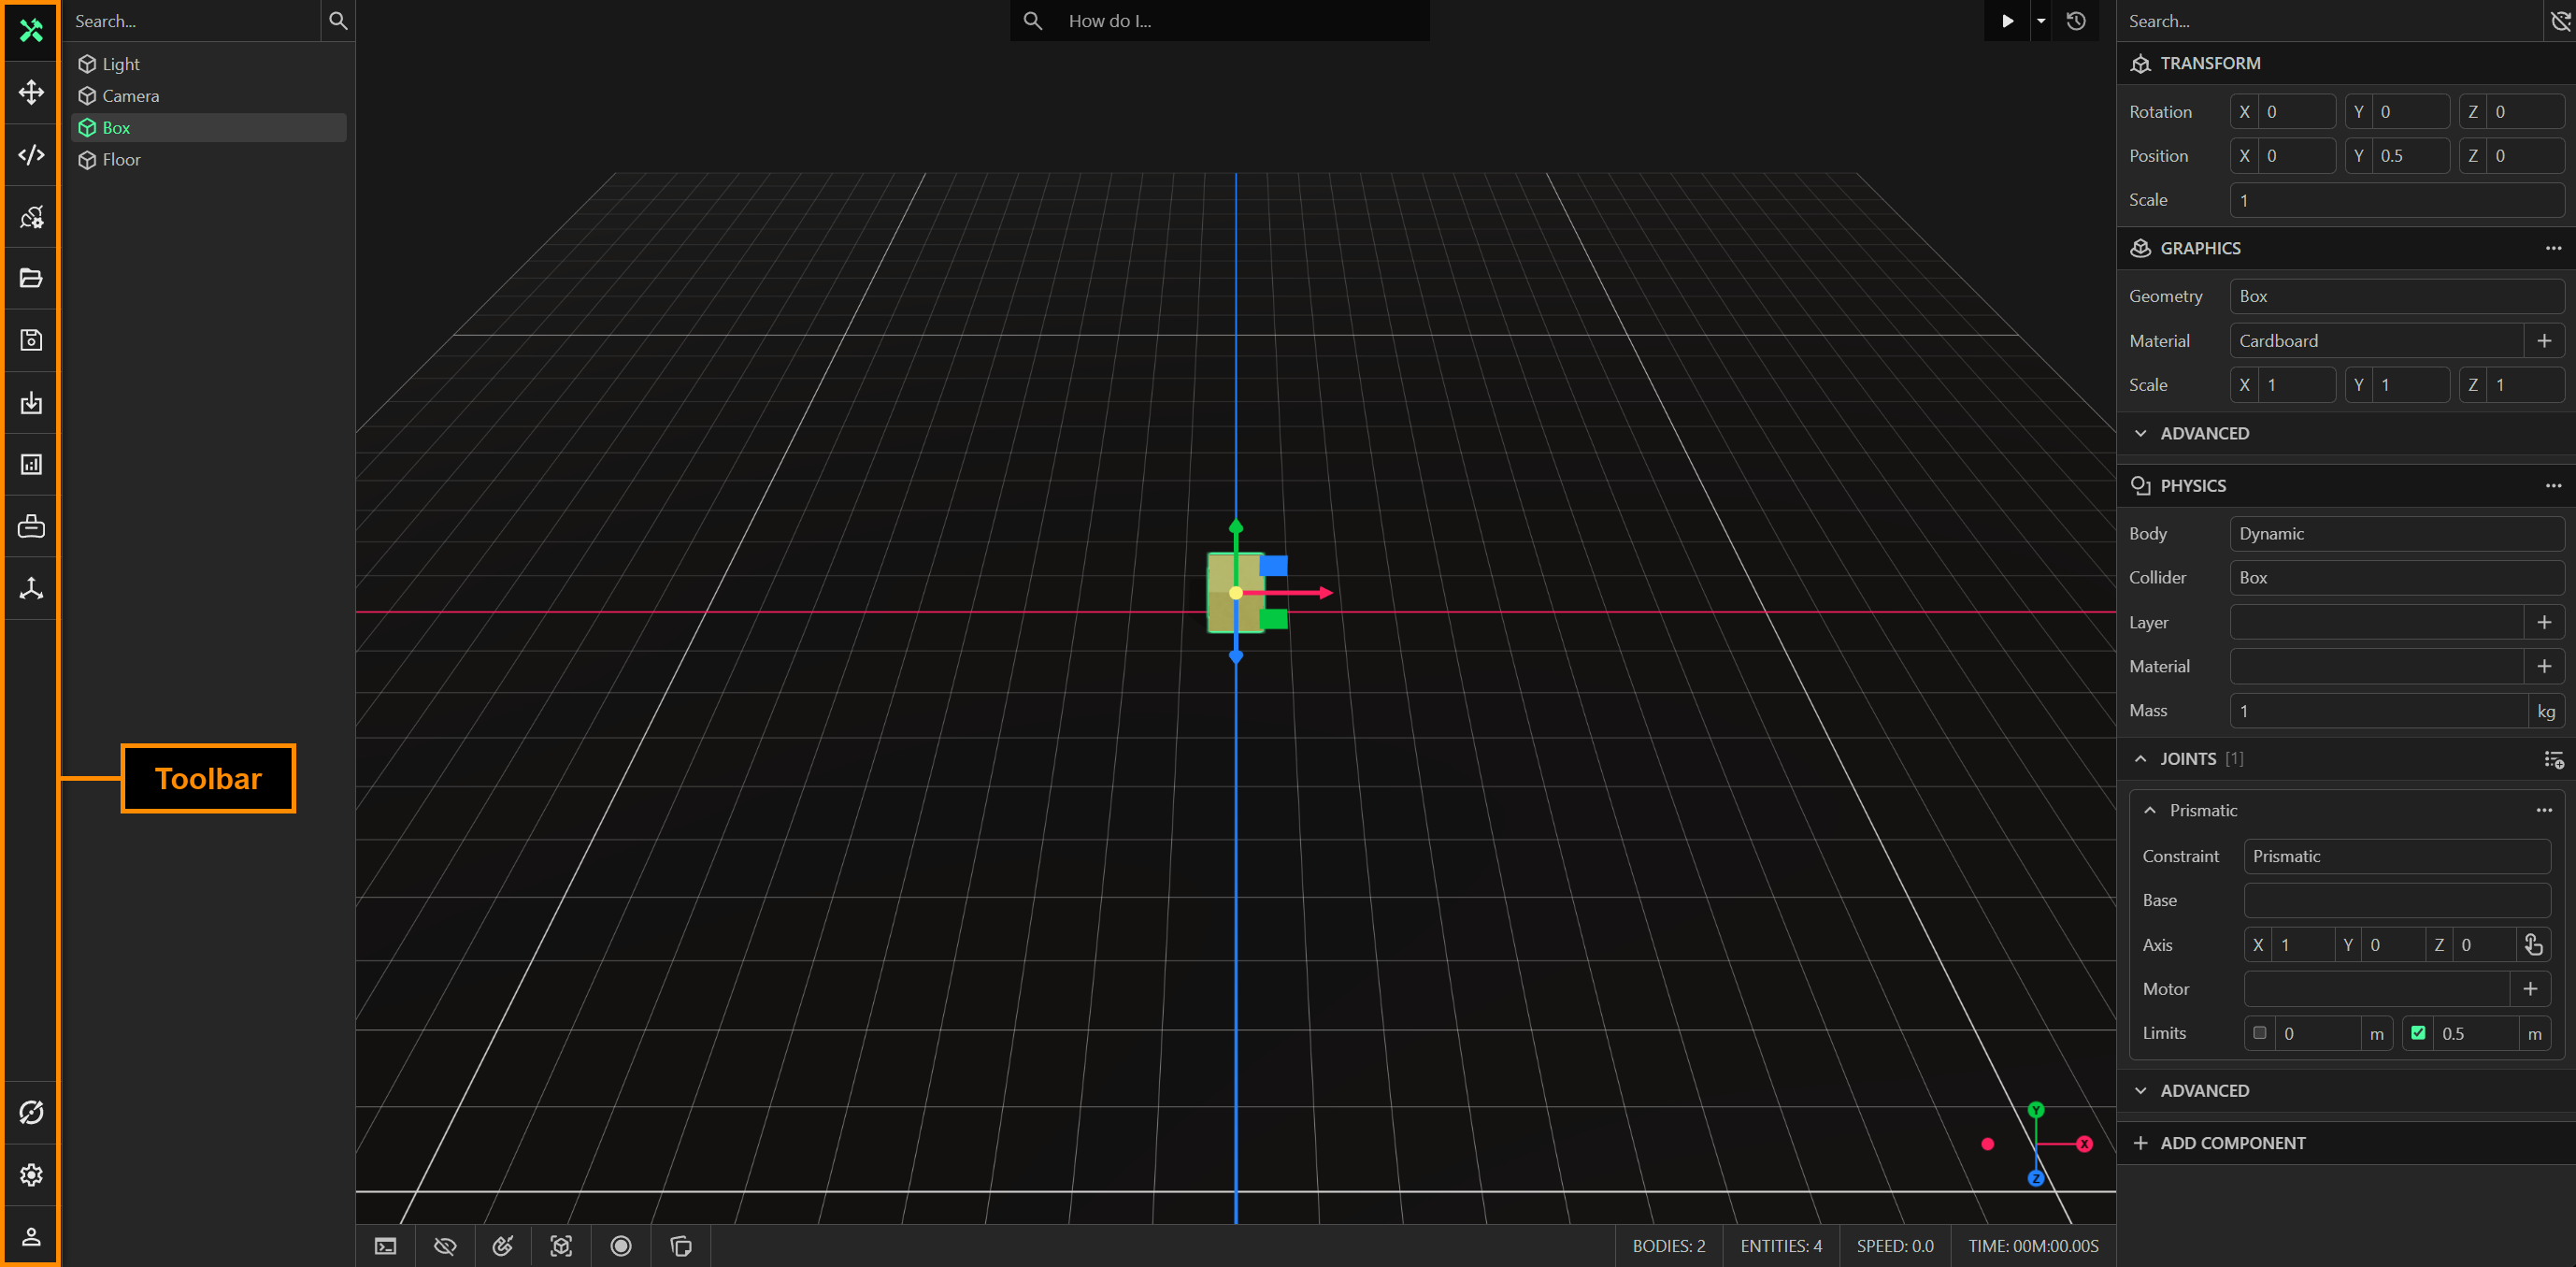Toggle the crossed-eye visibility icon below the viewport

click(445, 1246)
